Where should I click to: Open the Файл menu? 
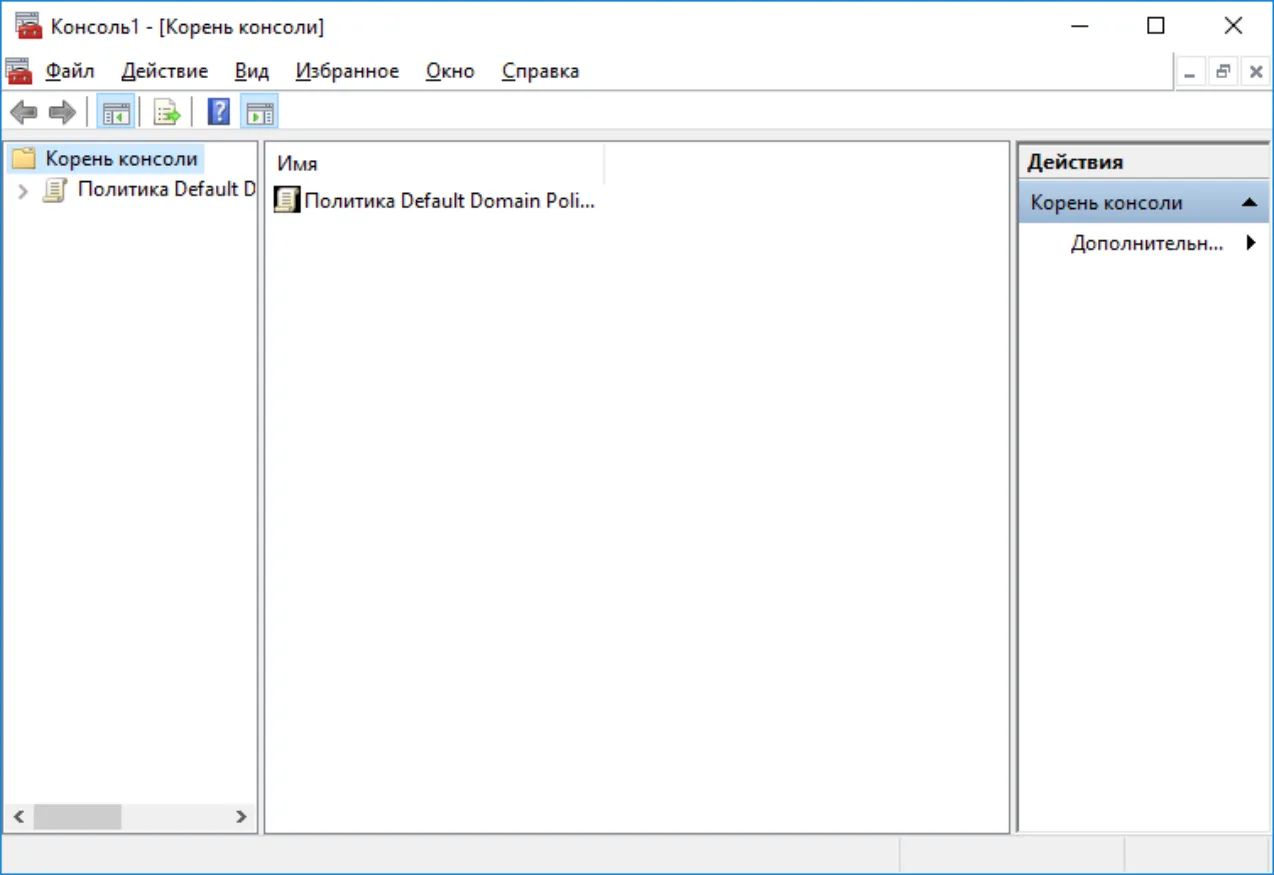coord(70,71)
